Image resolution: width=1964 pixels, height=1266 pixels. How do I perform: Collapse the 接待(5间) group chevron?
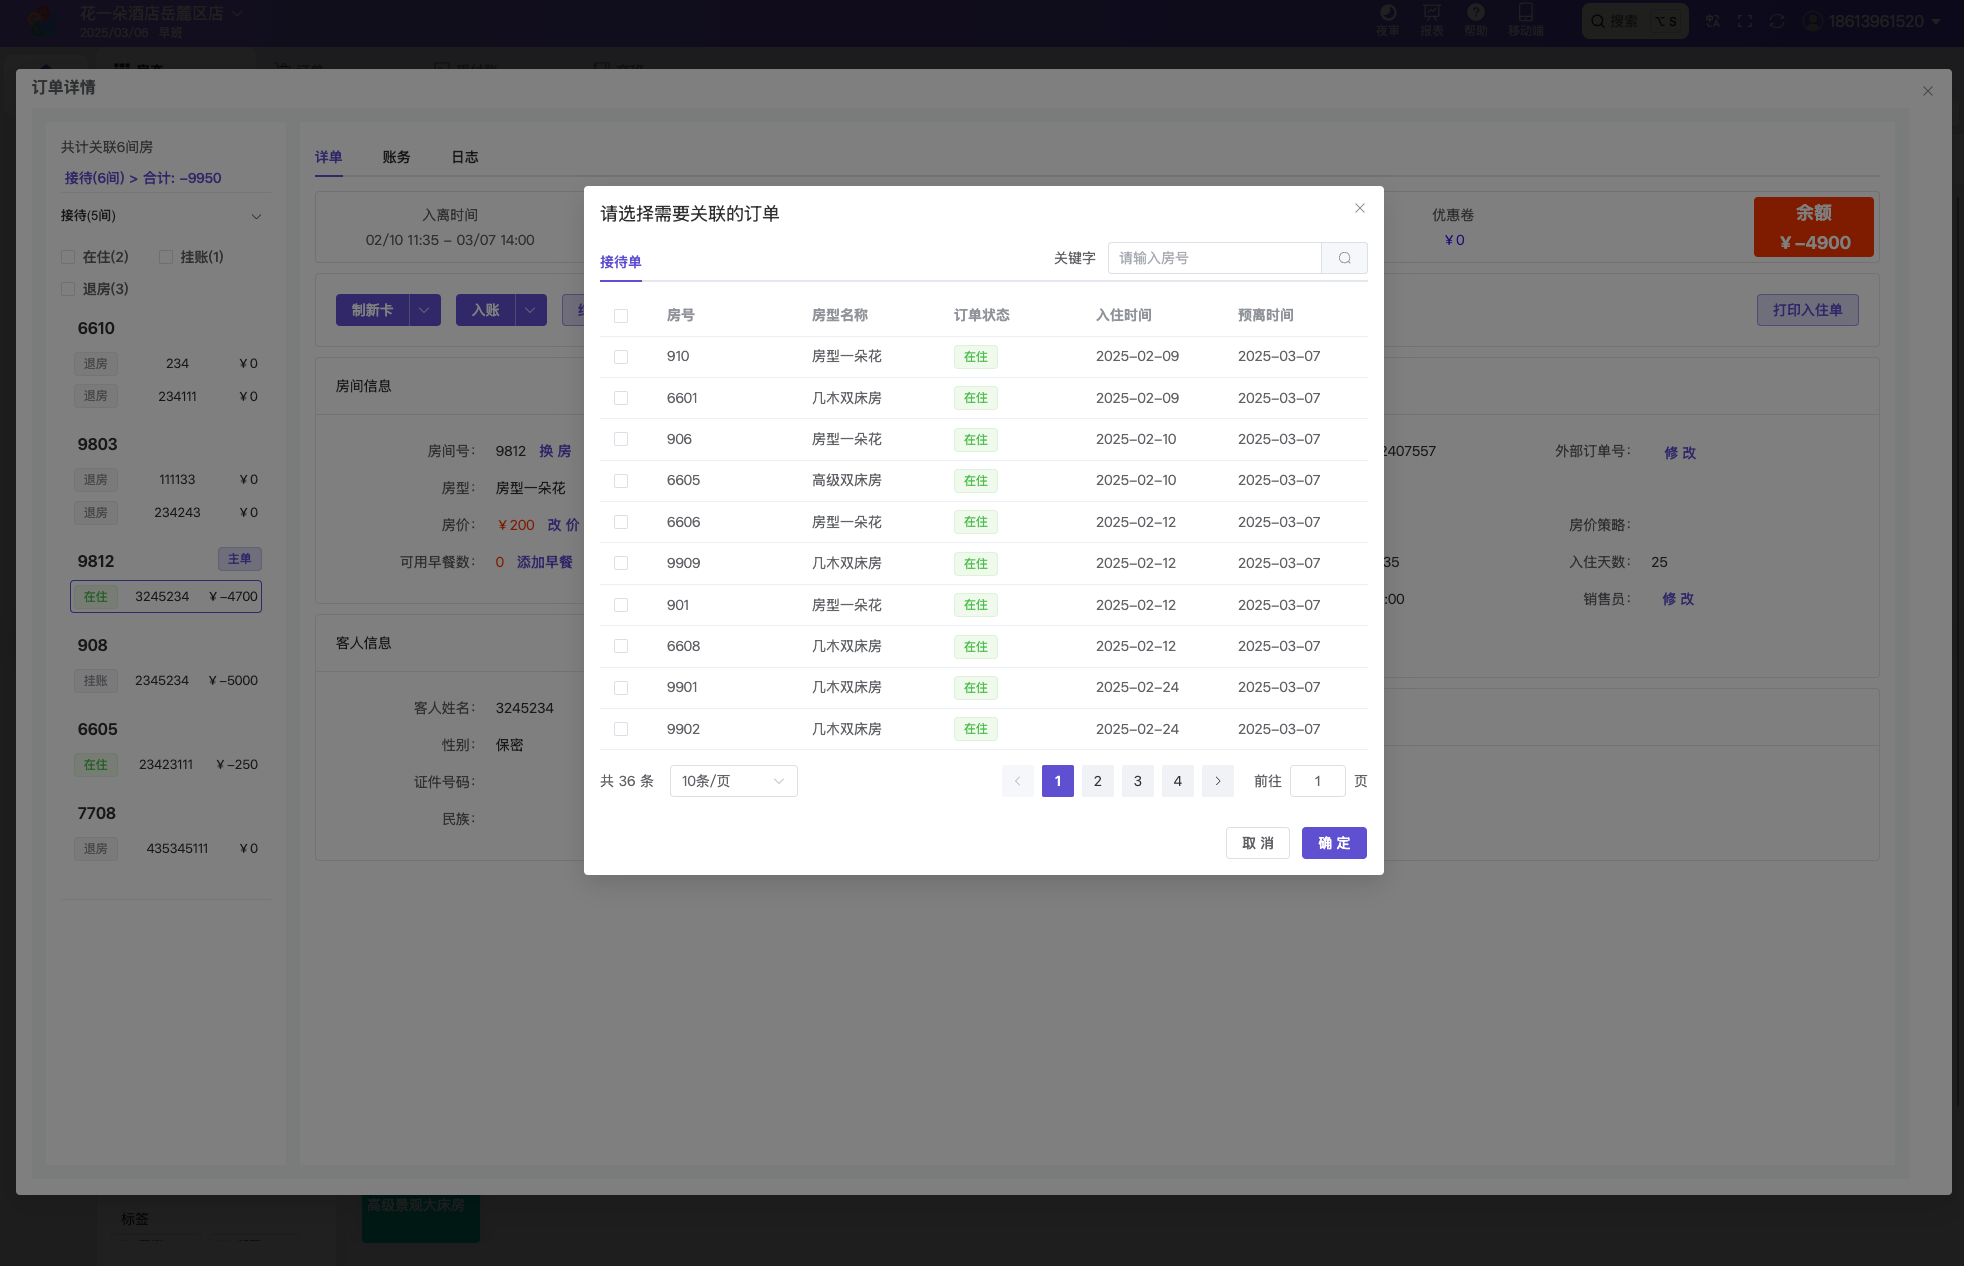click(256, 216)
